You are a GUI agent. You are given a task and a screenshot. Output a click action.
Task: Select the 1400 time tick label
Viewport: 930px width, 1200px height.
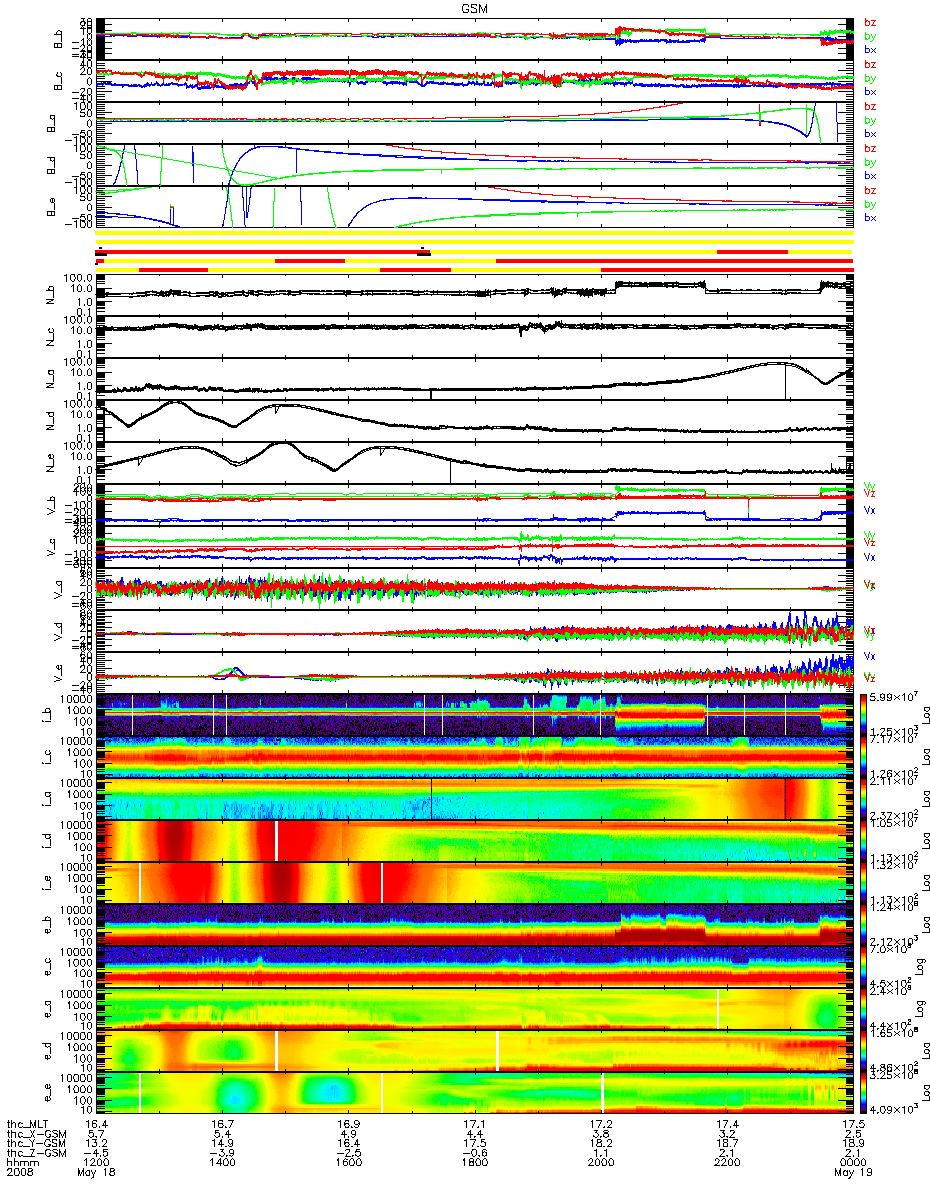[x=223, y=1162]
